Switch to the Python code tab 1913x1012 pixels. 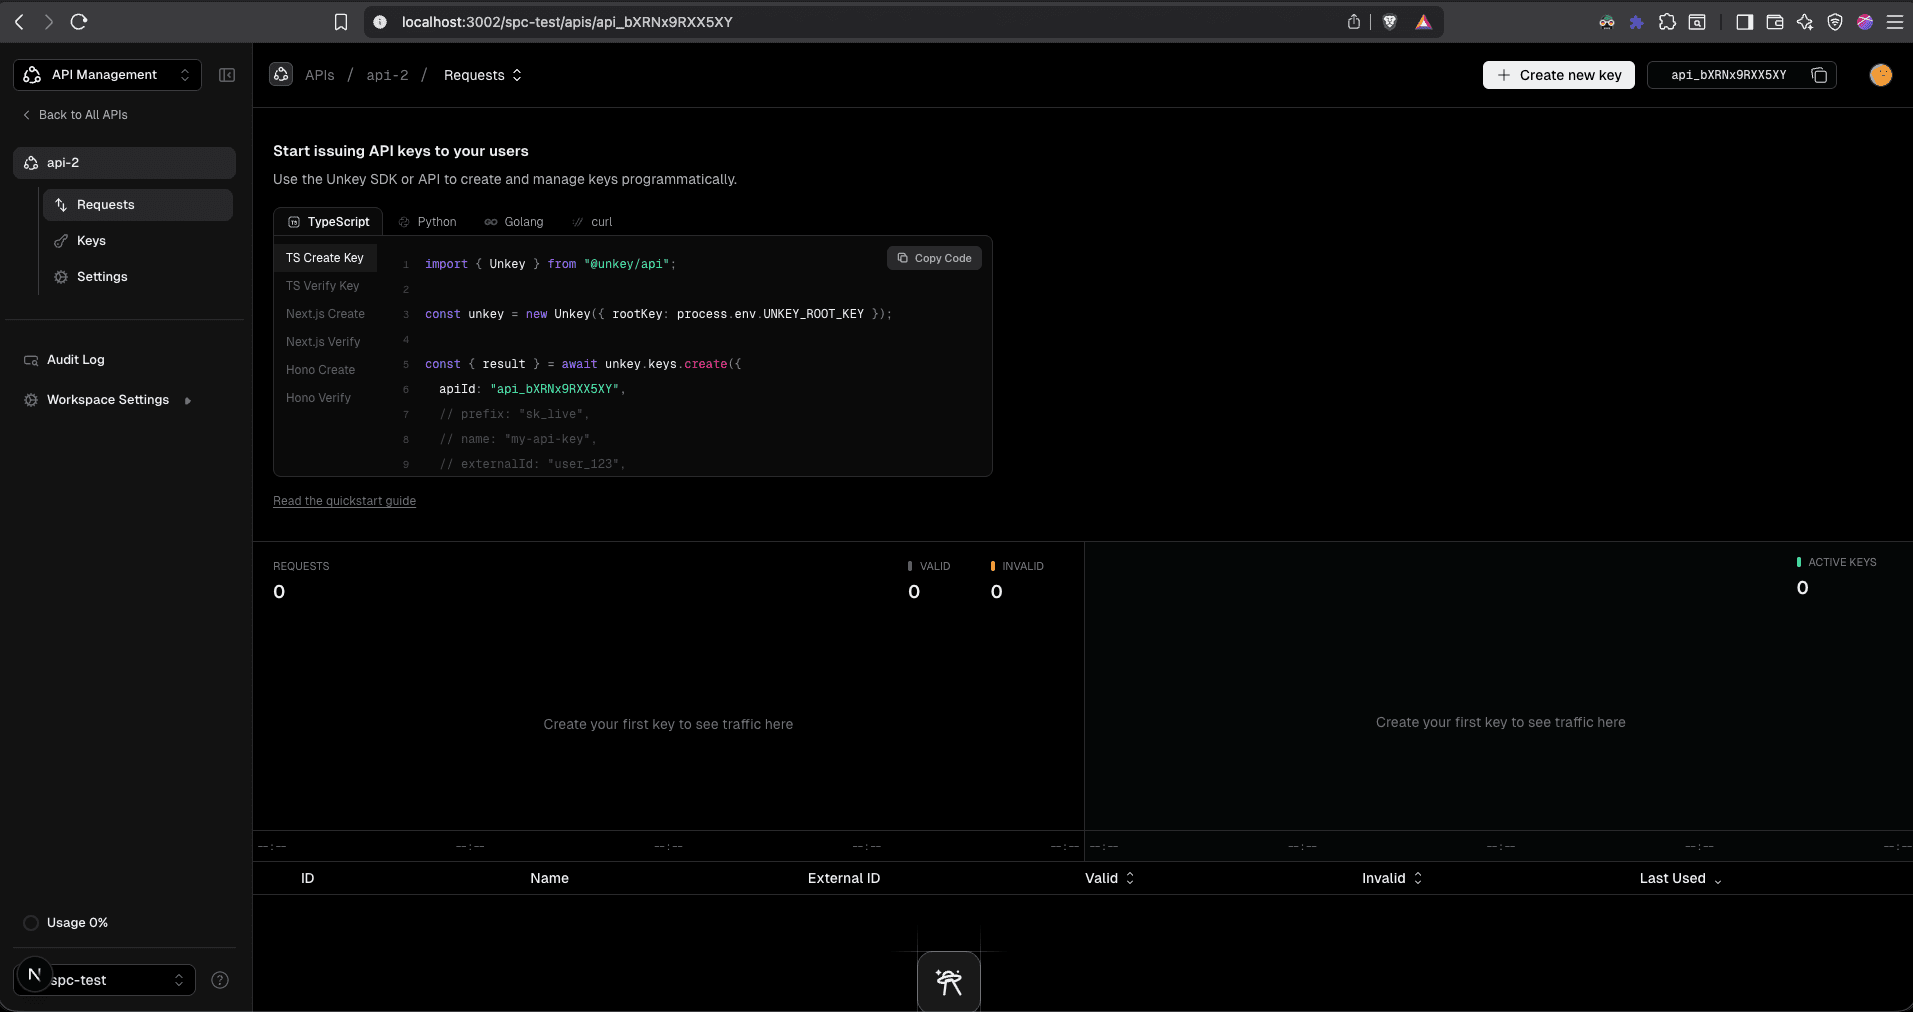click(x=436, y=221)
